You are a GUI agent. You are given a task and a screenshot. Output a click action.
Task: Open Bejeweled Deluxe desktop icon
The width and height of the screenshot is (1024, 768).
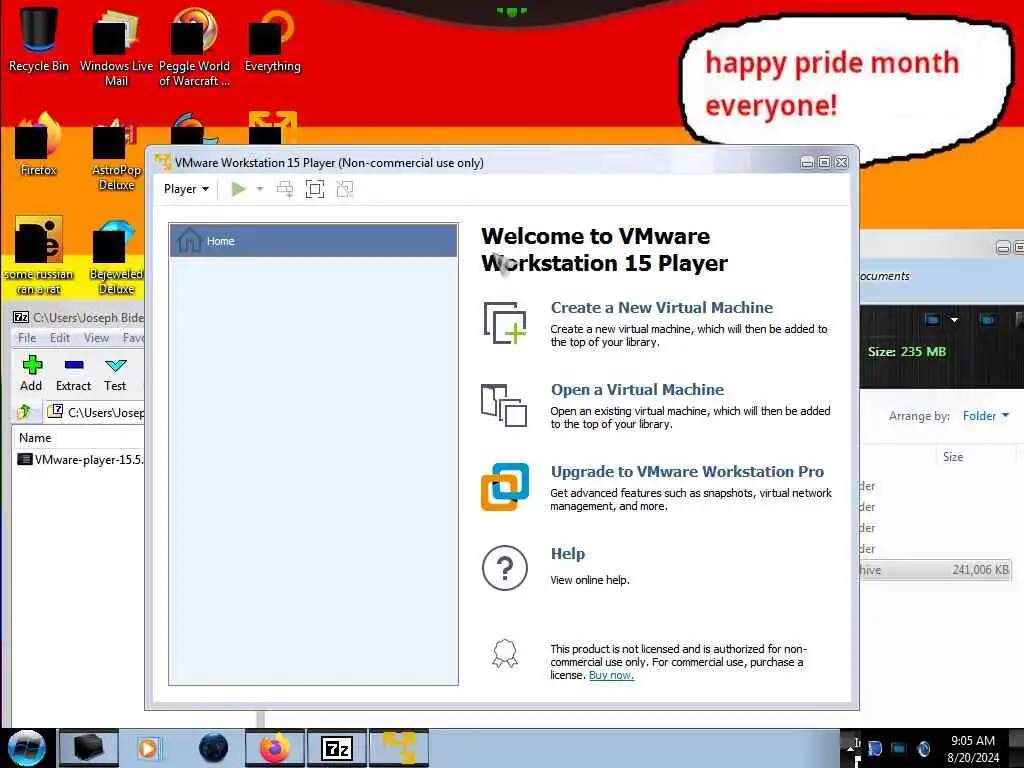pyautogui.click(x=116, y=256)
